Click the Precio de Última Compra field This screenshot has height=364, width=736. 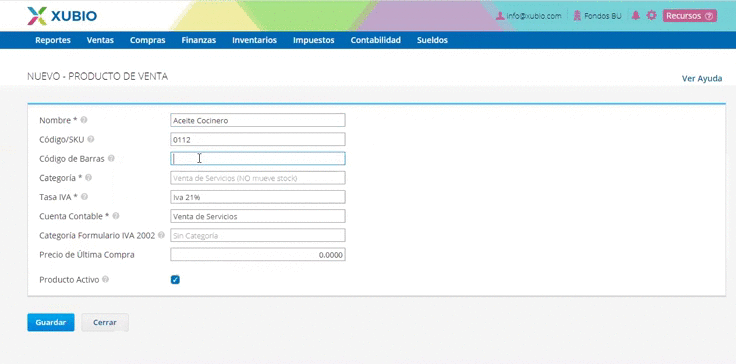tap(258, 255)
